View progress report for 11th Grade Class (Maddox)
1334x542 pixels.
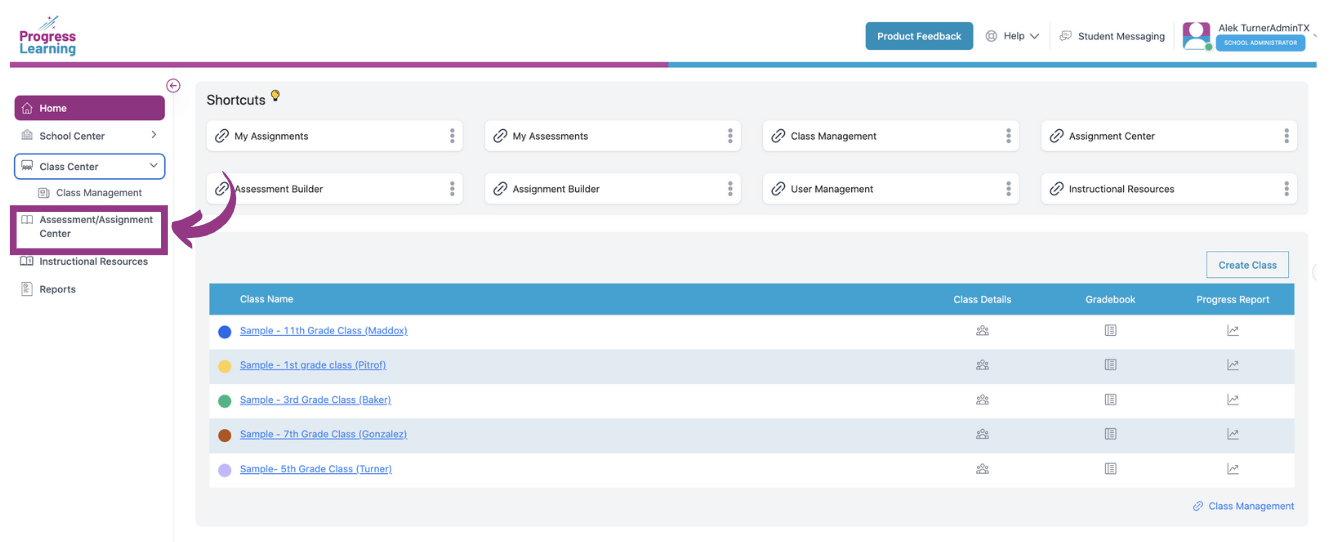pos(1233,331)
